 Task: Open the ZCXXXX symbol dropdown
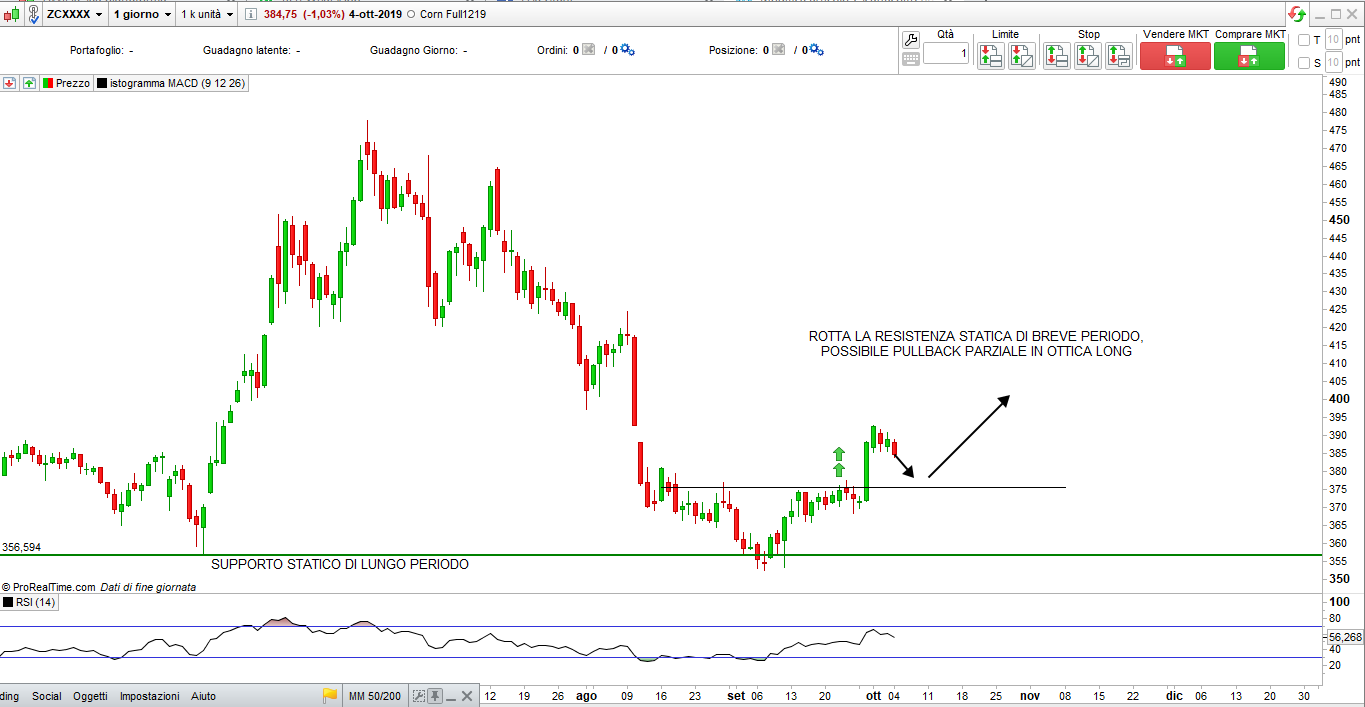tap(73, 15)
